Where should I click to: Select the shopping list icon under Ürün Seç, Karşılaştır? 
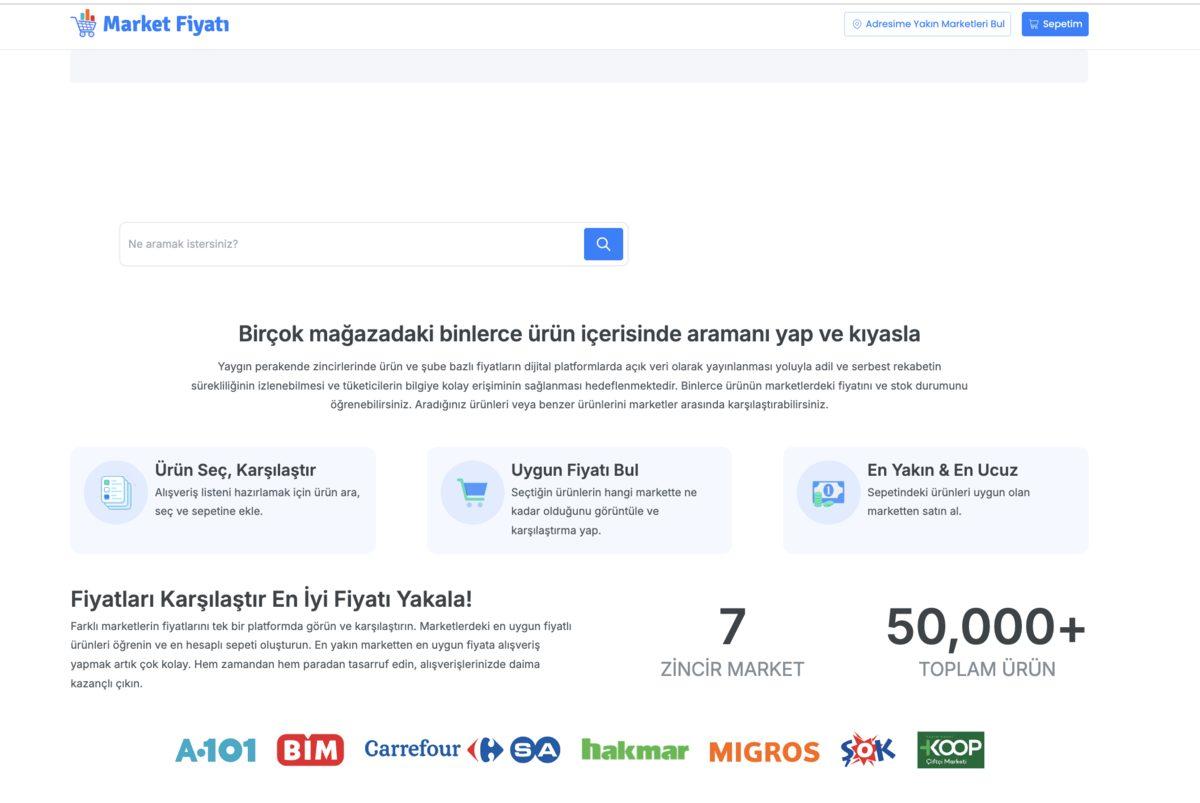(114, 491)
